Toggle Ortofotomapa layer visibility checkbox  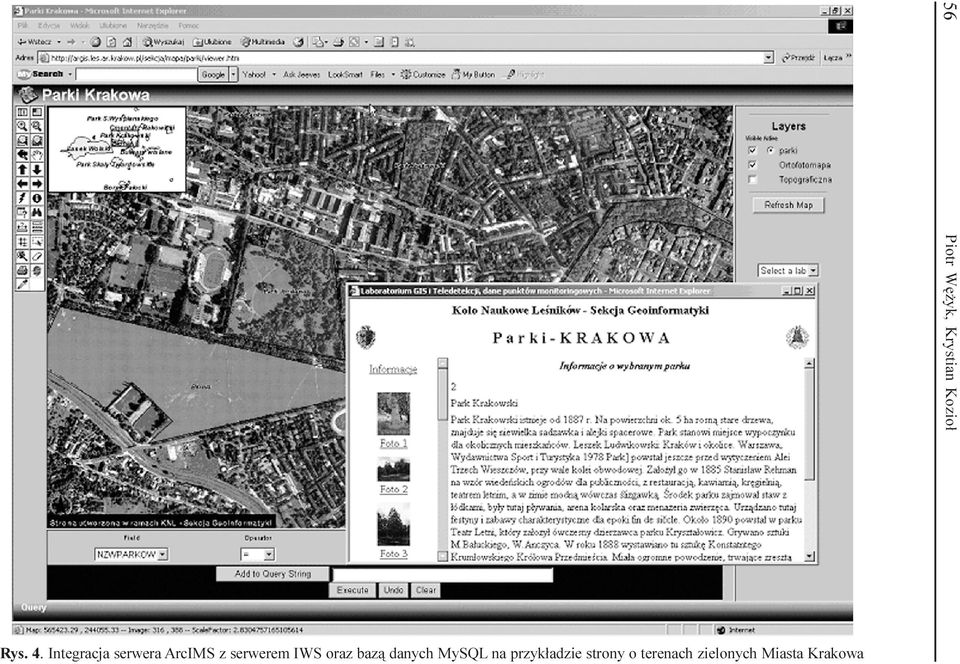pos(752,165)
